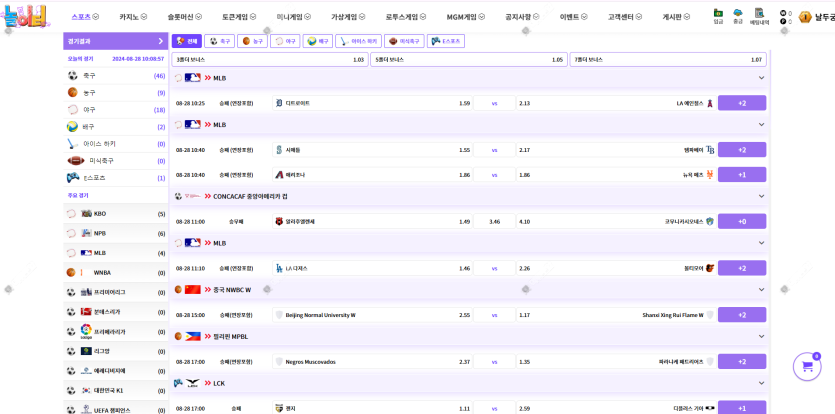The height and width of the screenshot is (414, 835).
Task: Open the 미니게임 top menu
Action: (294, 17)
